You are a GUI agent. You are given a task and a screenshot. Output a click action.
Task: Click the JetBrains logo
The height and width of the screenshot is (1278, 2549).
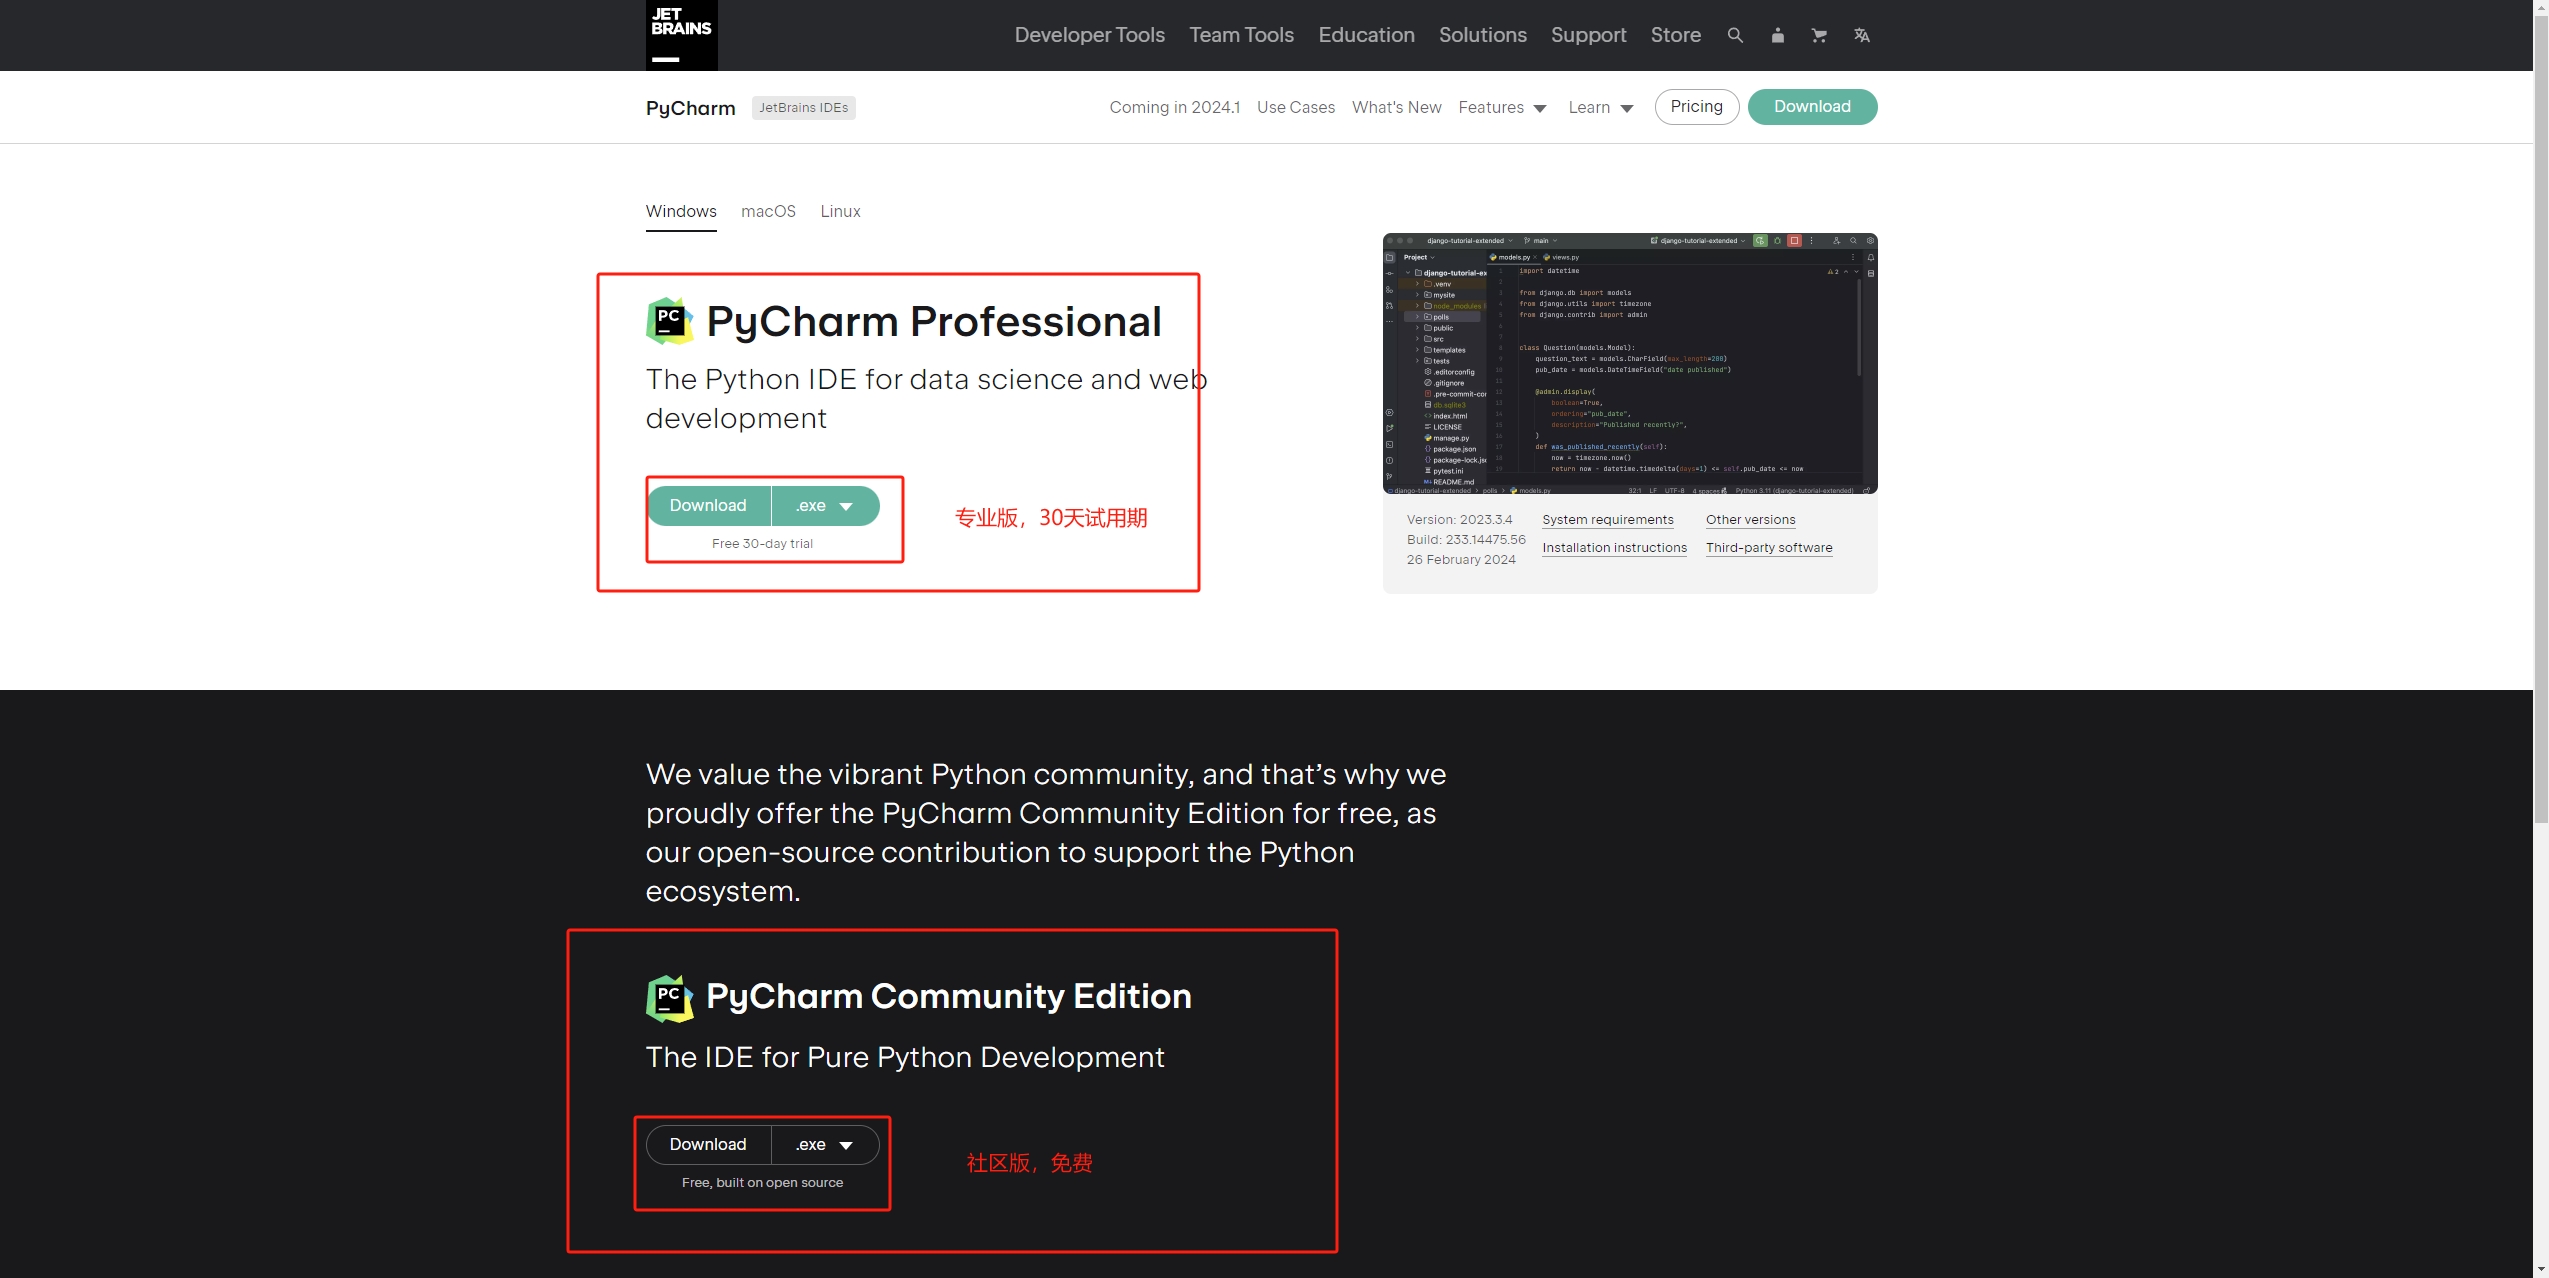(x=681, y=34)
